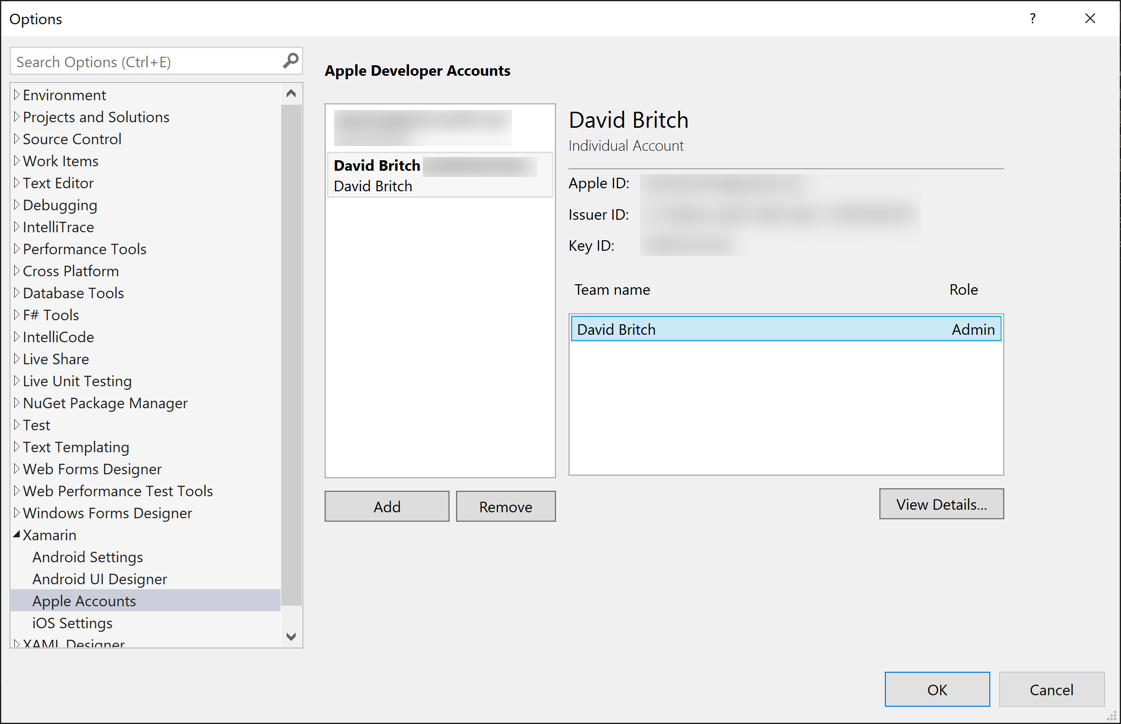Click the Add account button
The width and height of the screenshot is (1121, 724).
(x=386, y=506)
